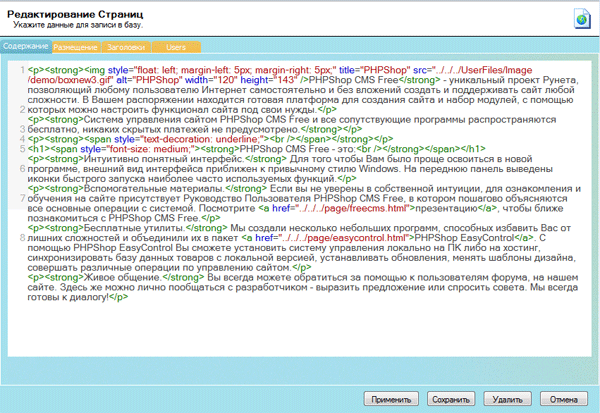
Task: Click the 'easycontrol.html' href value in code
Action: 343,238
